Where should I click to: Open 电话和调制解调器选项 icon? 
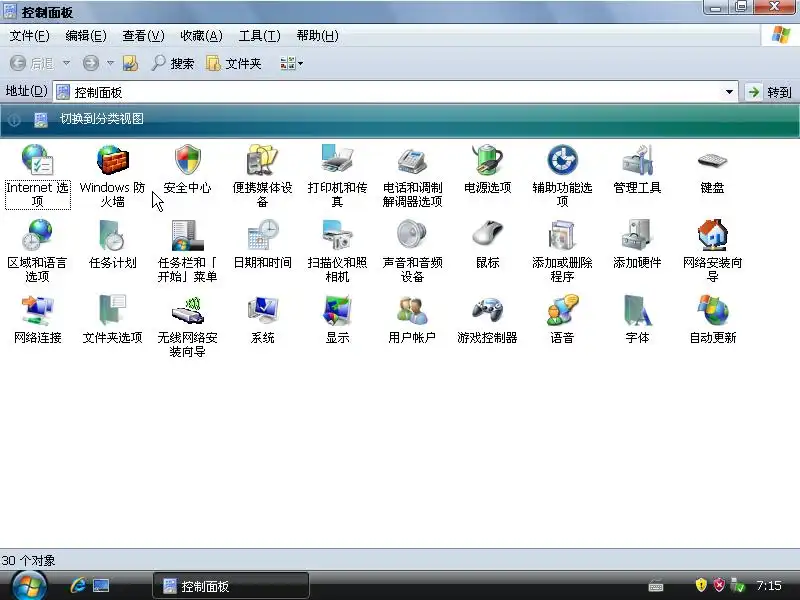point(412,160)
